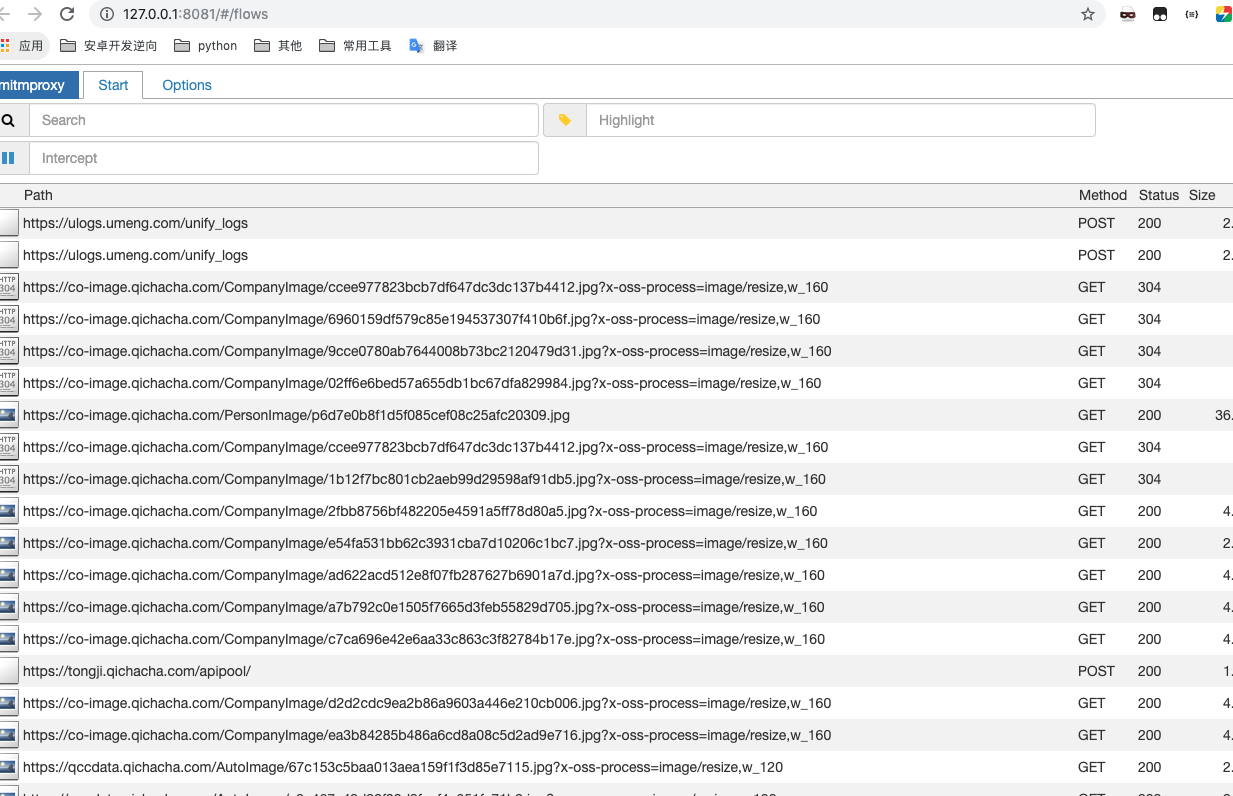Open the python bookmark folder

pos(206,46)
